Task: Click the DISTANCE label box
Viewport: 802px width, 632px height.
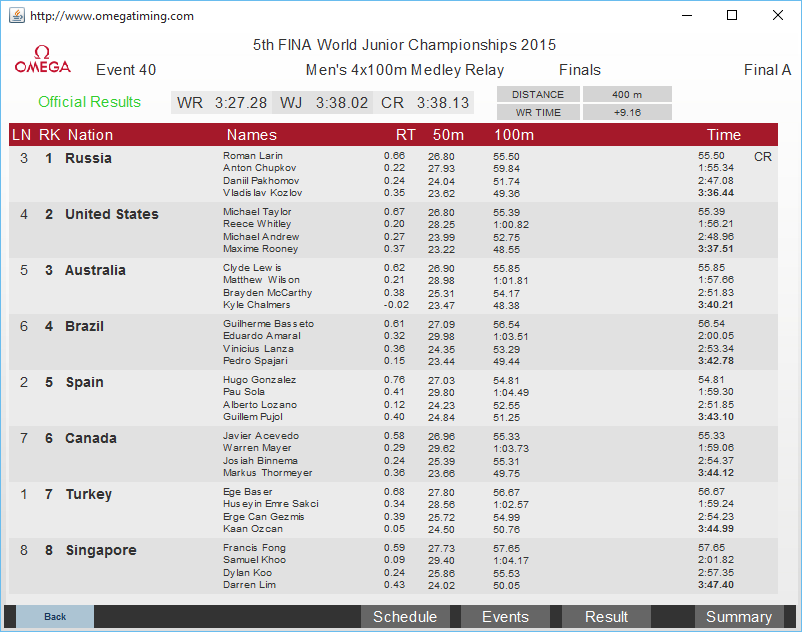Action: [538, 94]
